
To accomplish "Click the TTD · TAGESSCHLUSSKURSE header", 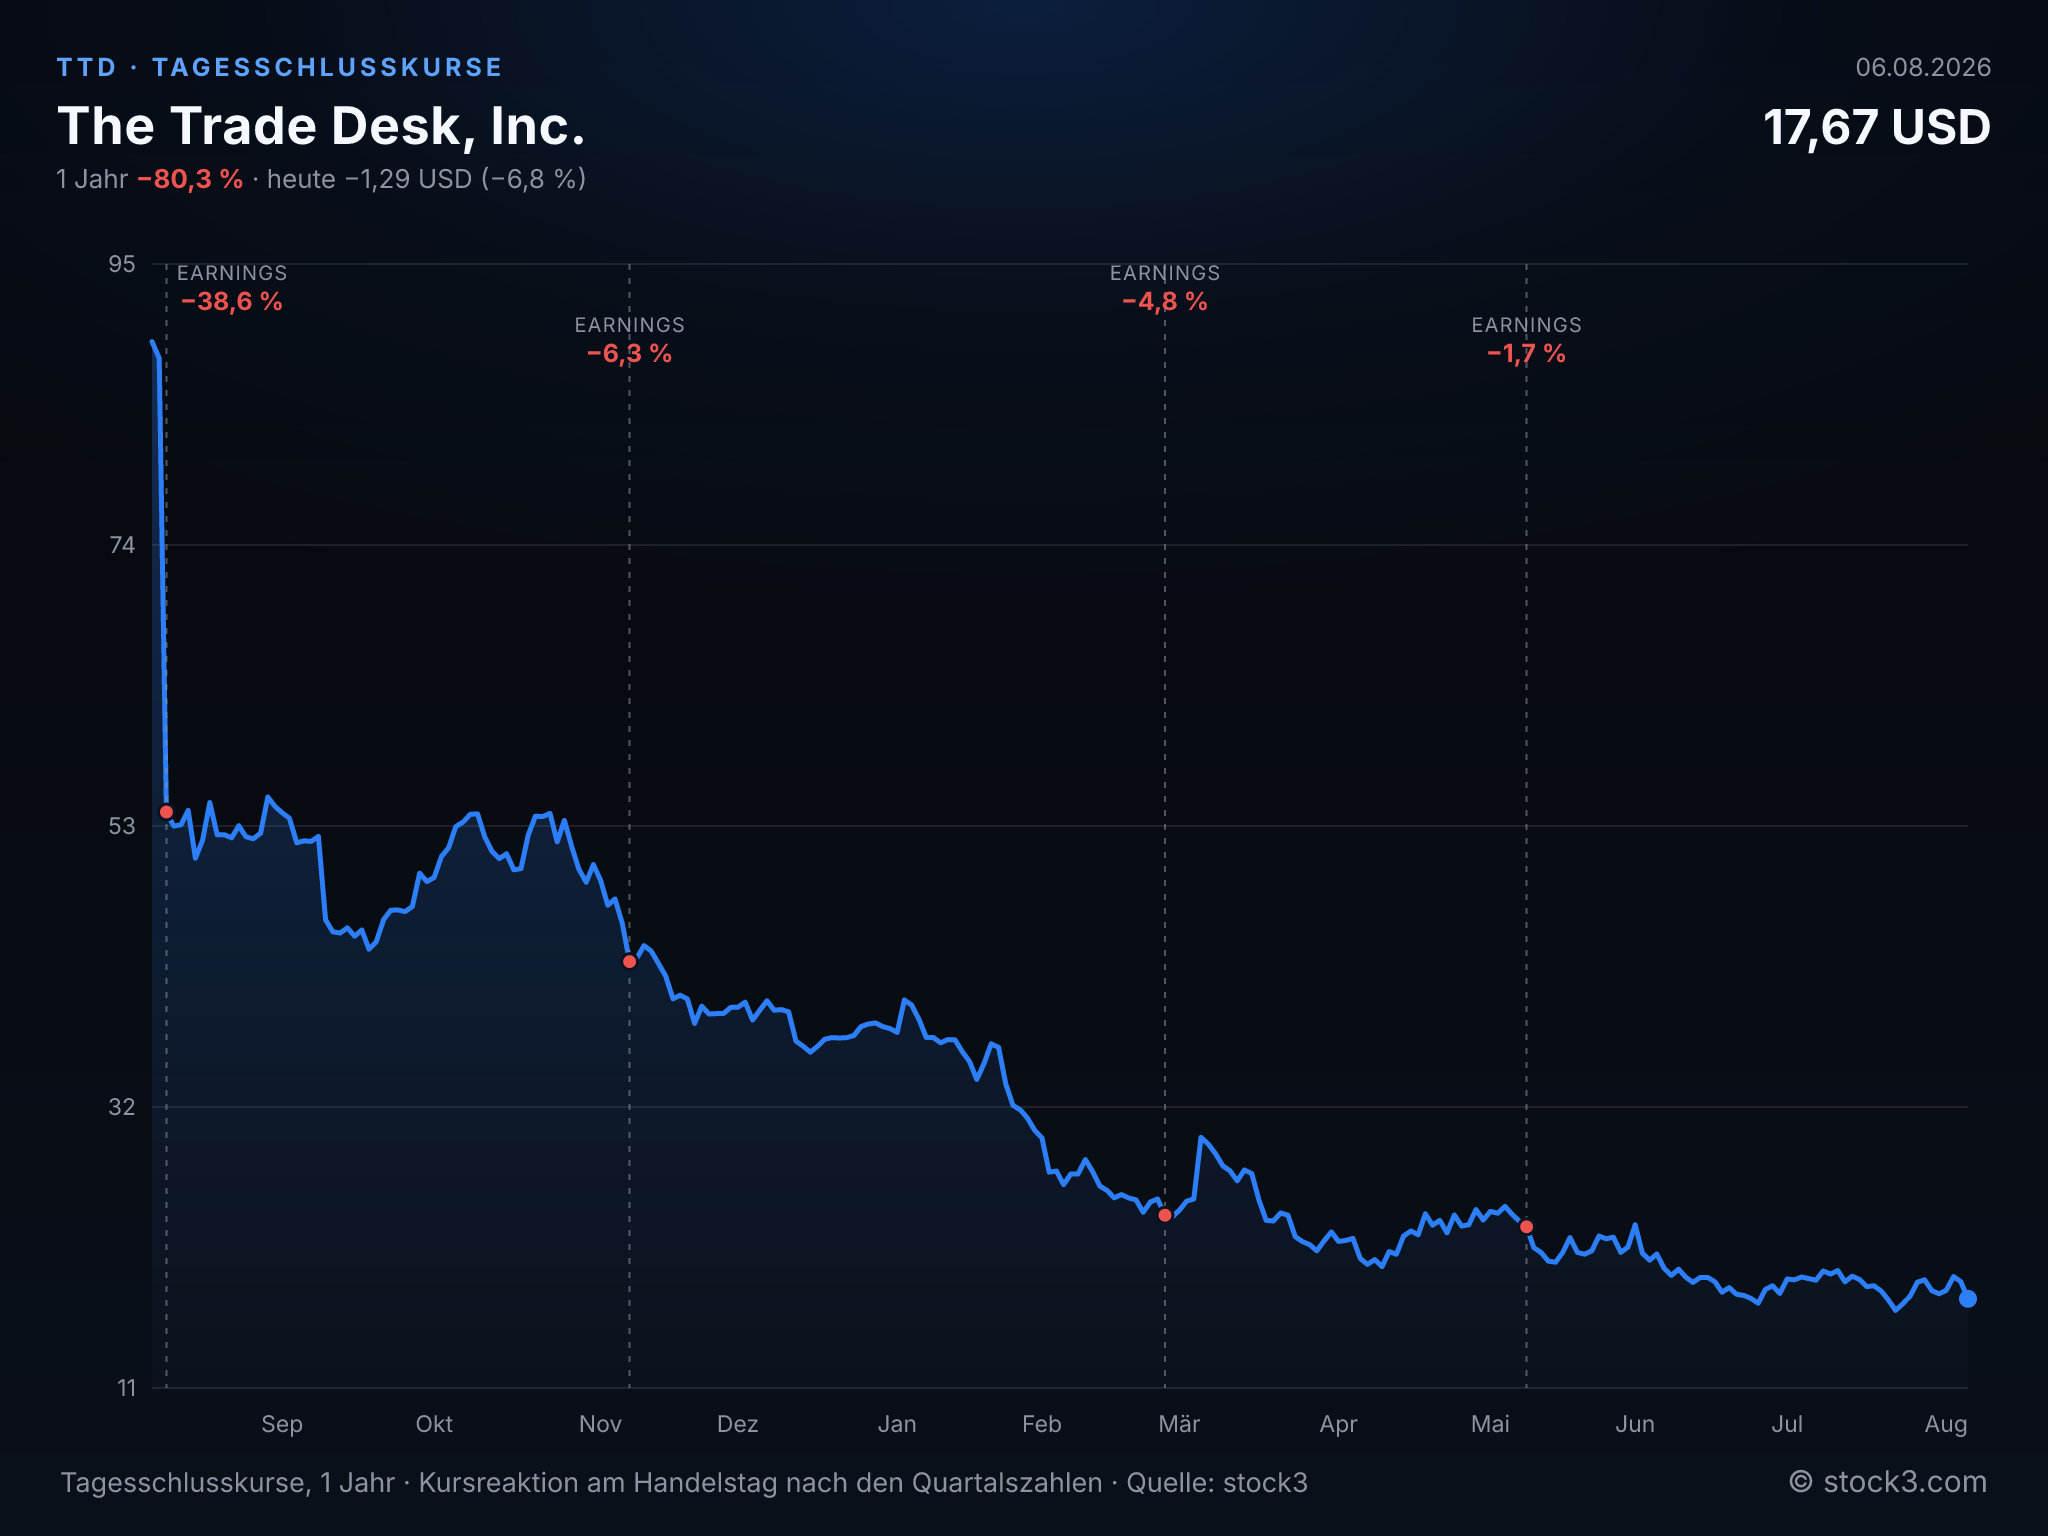I will (x=280, y=67).
